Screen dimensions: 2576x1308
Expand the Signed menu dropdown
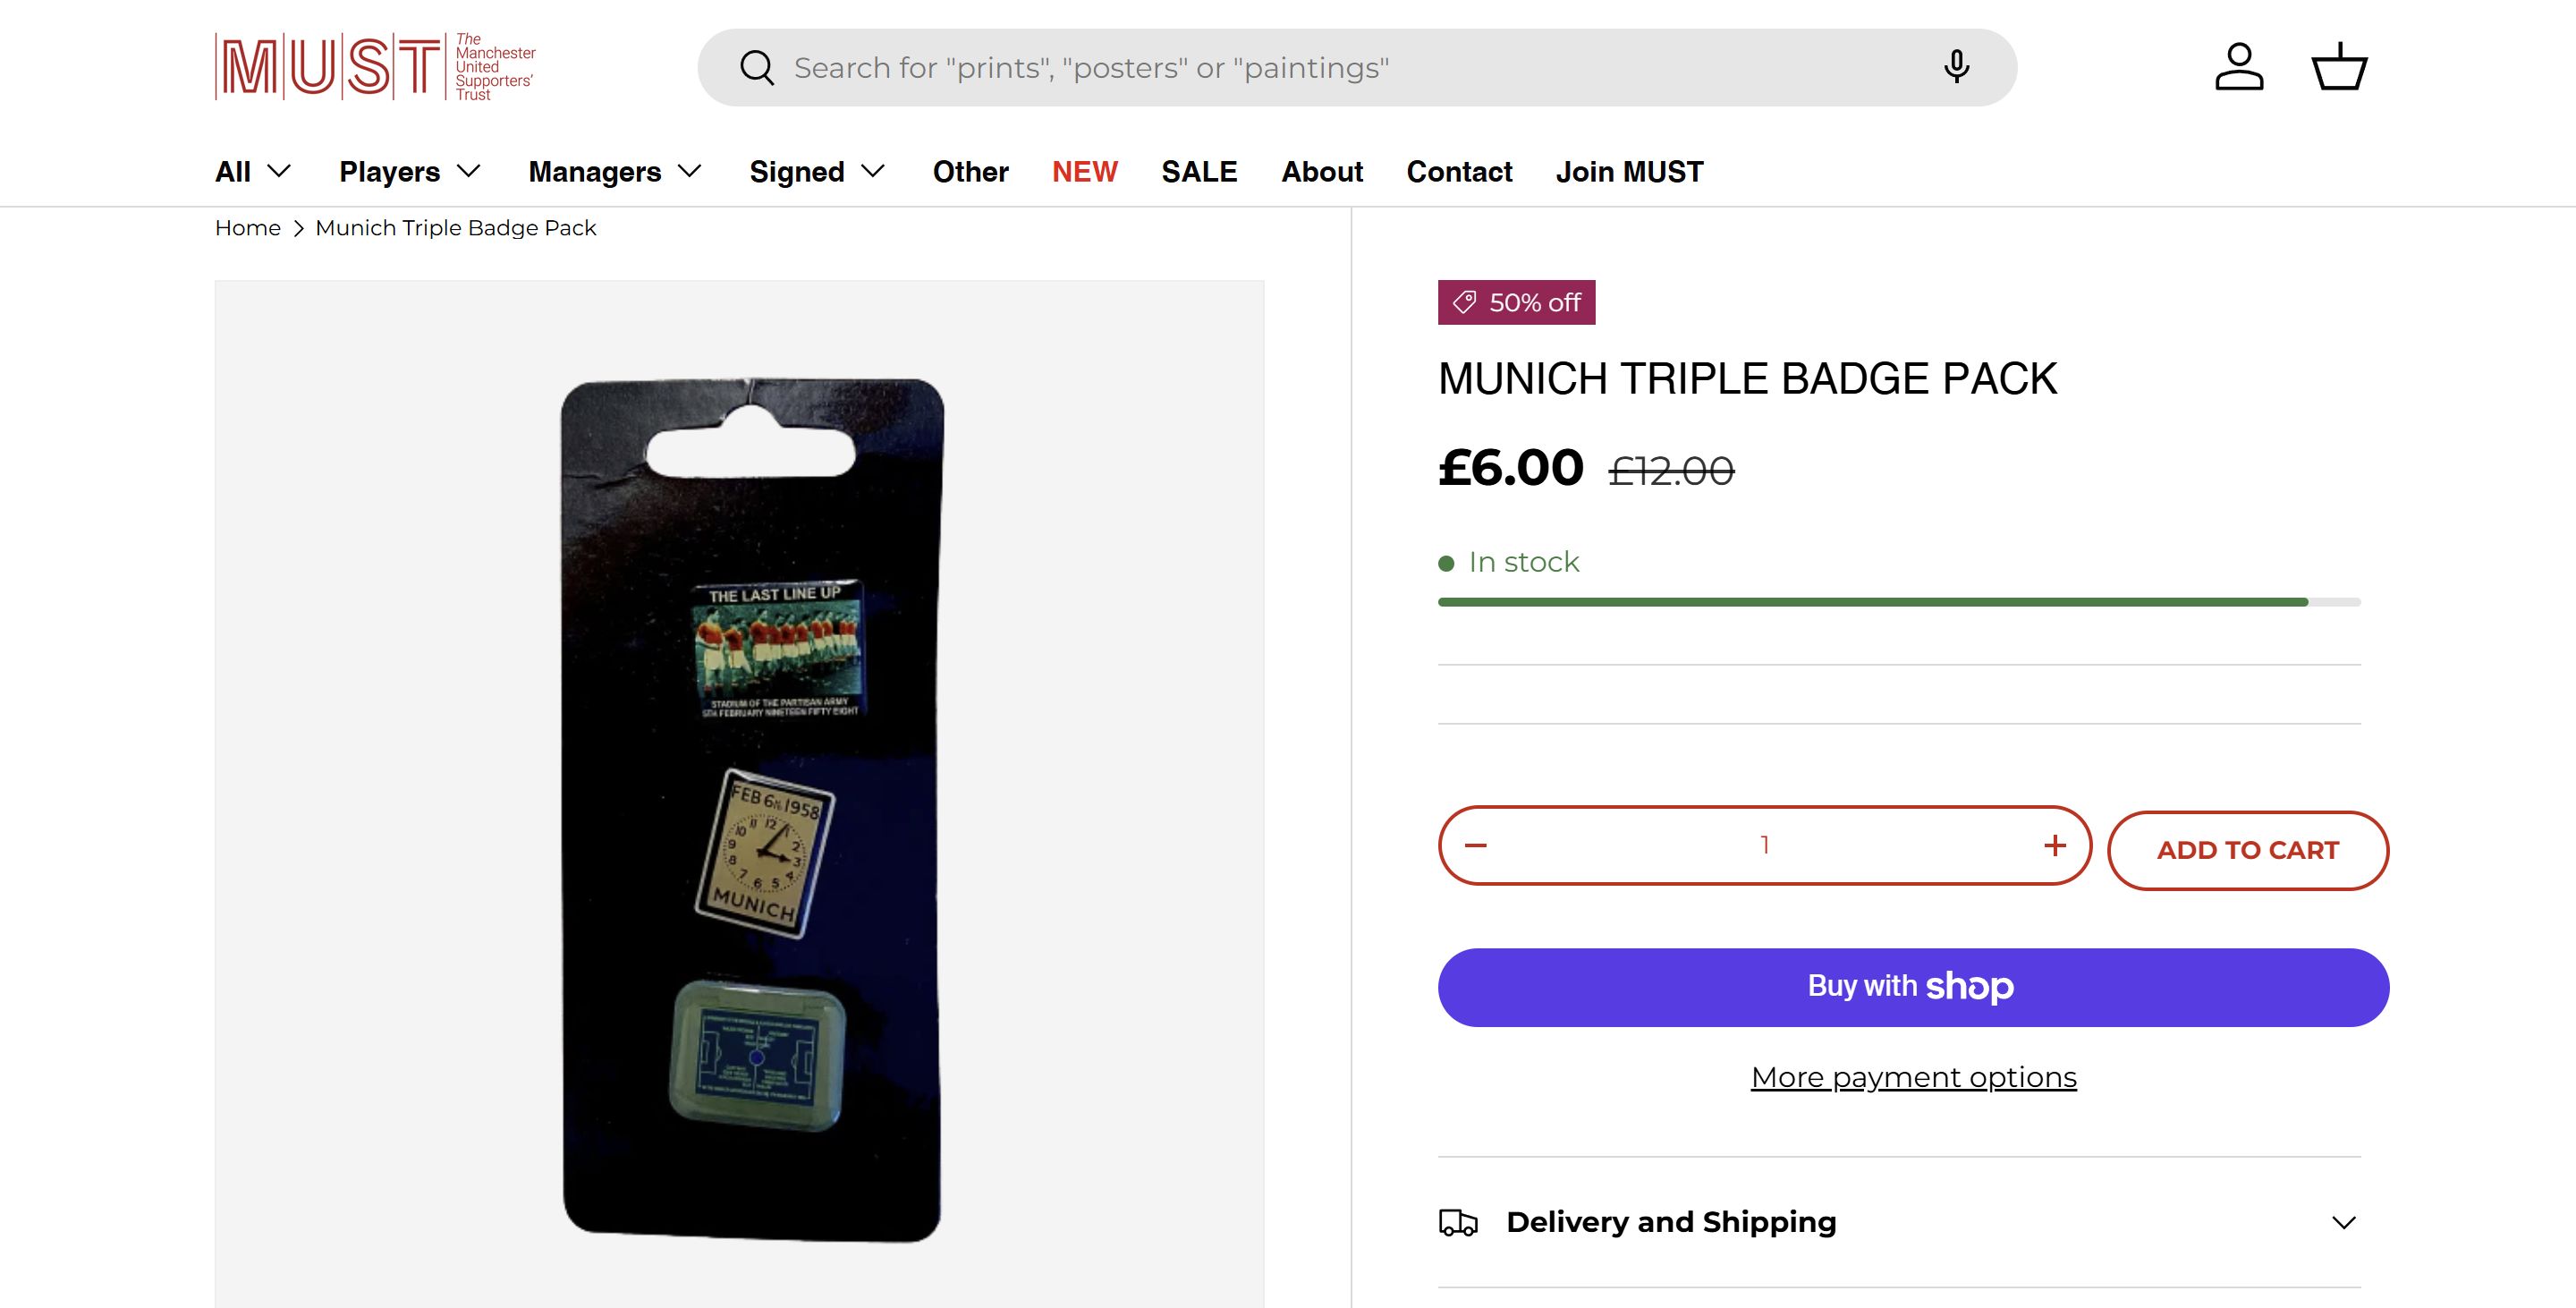(817, 172)
